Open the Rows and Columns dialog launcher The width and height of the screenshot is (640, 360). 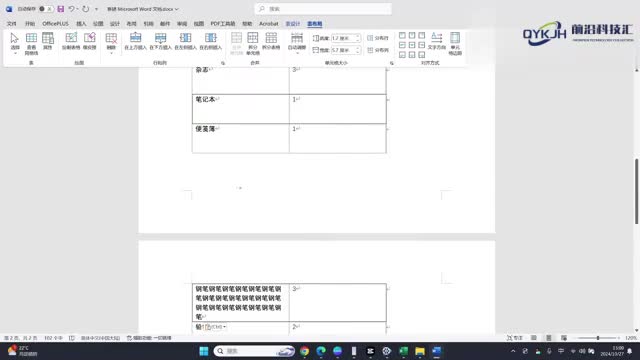click(x=223, y=63)
